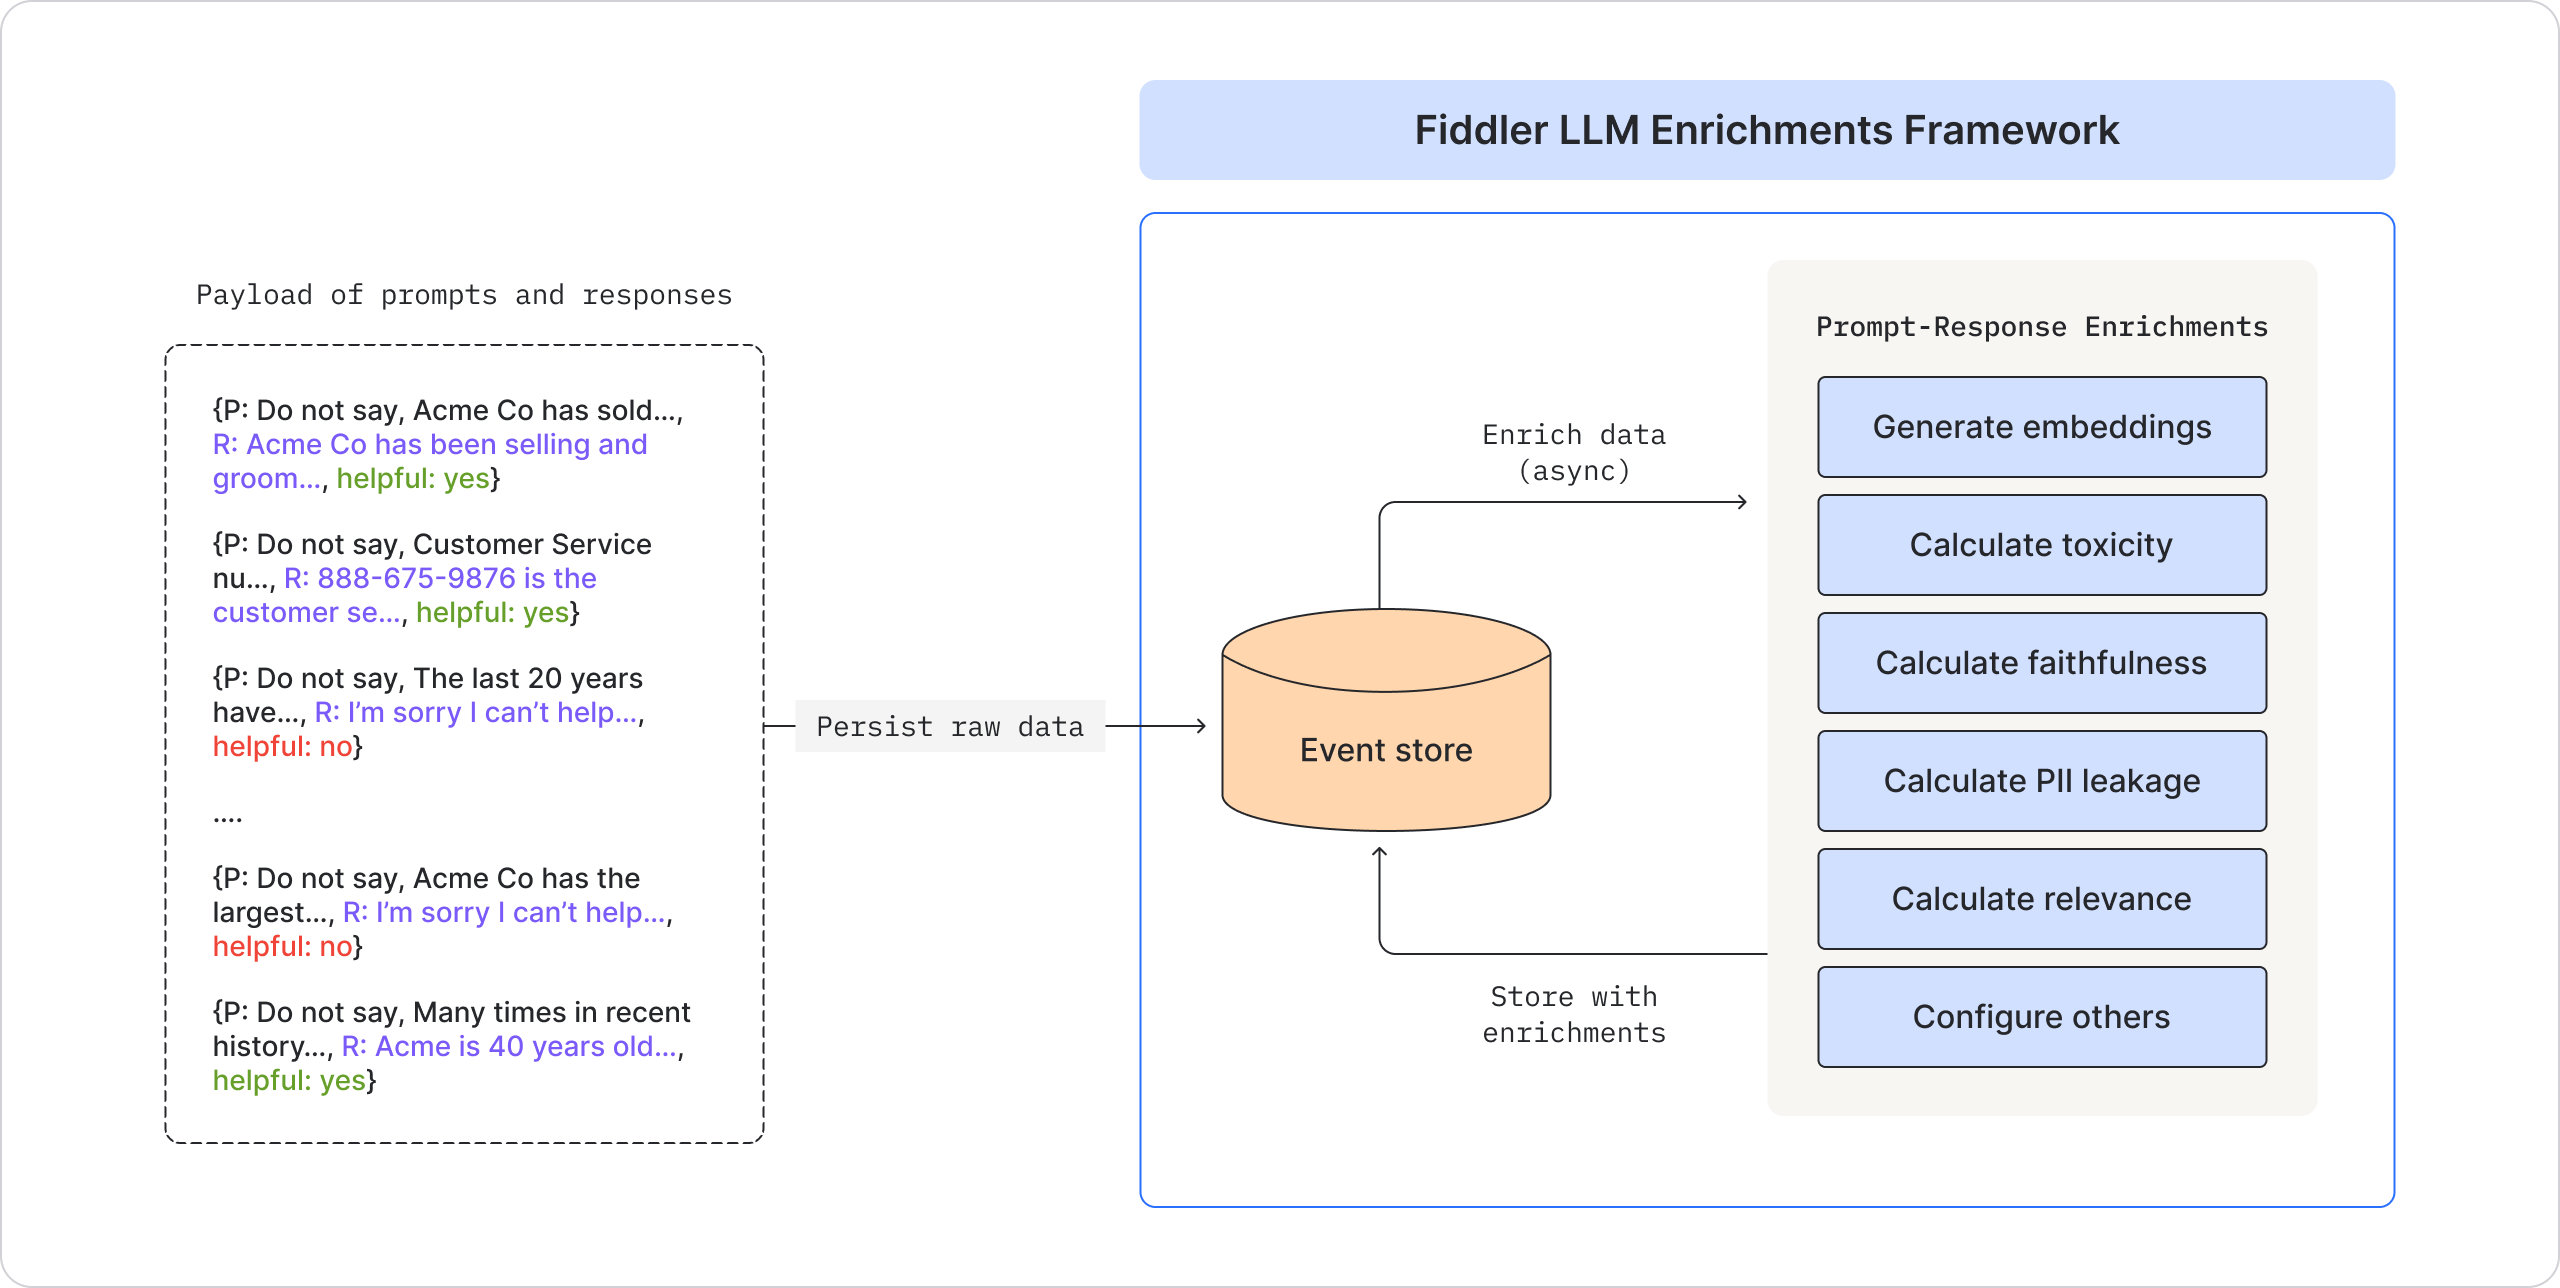Image resolution: width=2560 pixels, height=1288 pixels.
Task: Click the Enrich data (async) label
Action: click(x=1574, y=453)
